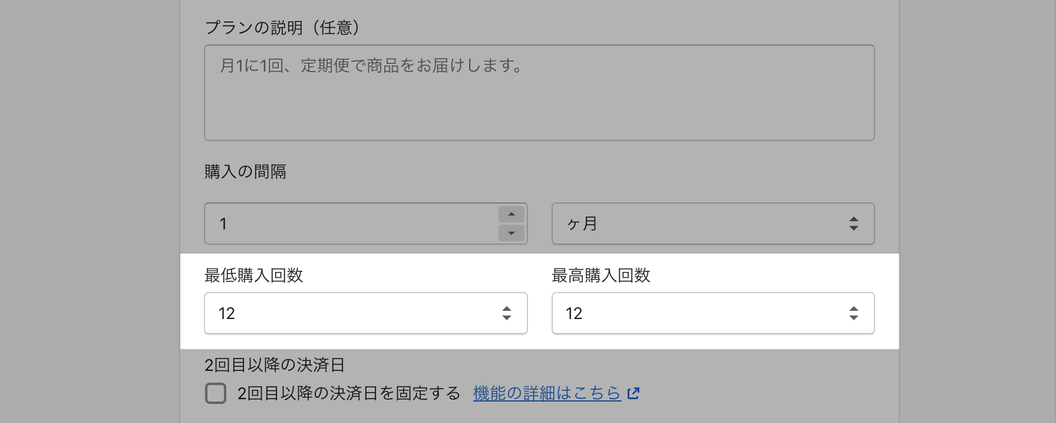
Task: Click the placeholder text 月1に1回、定期便で商品をお届けします。
Action: click(371, 67)
